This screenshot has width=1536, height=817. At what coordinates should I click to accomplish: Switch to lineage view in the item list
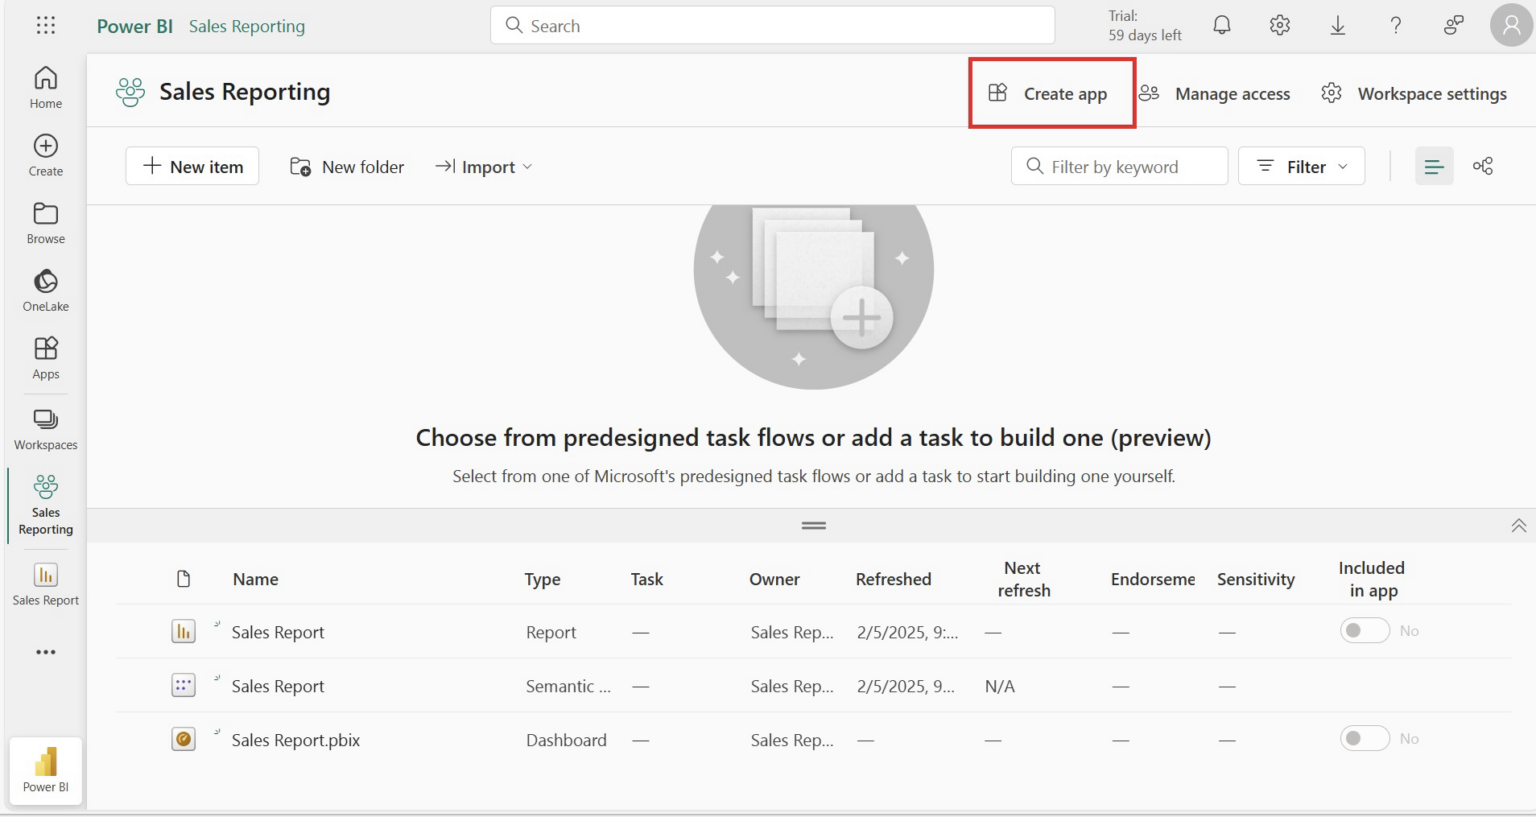1483,166
